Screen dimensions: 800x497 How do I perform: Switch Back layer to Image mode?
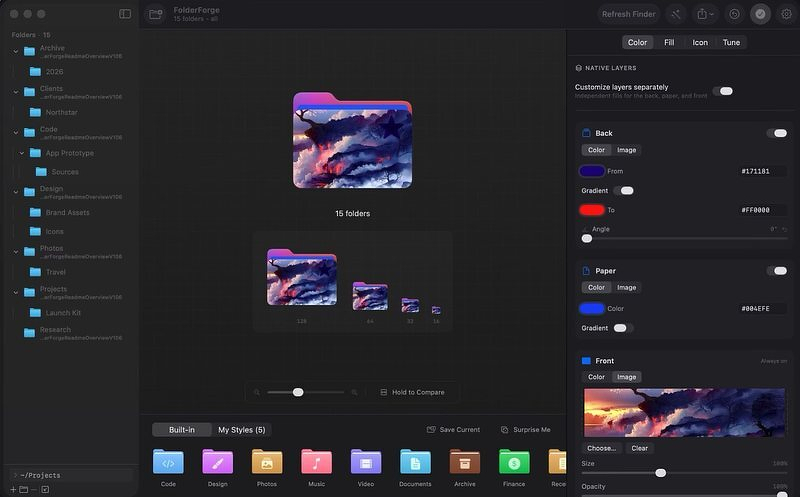[x=627, y=150]
